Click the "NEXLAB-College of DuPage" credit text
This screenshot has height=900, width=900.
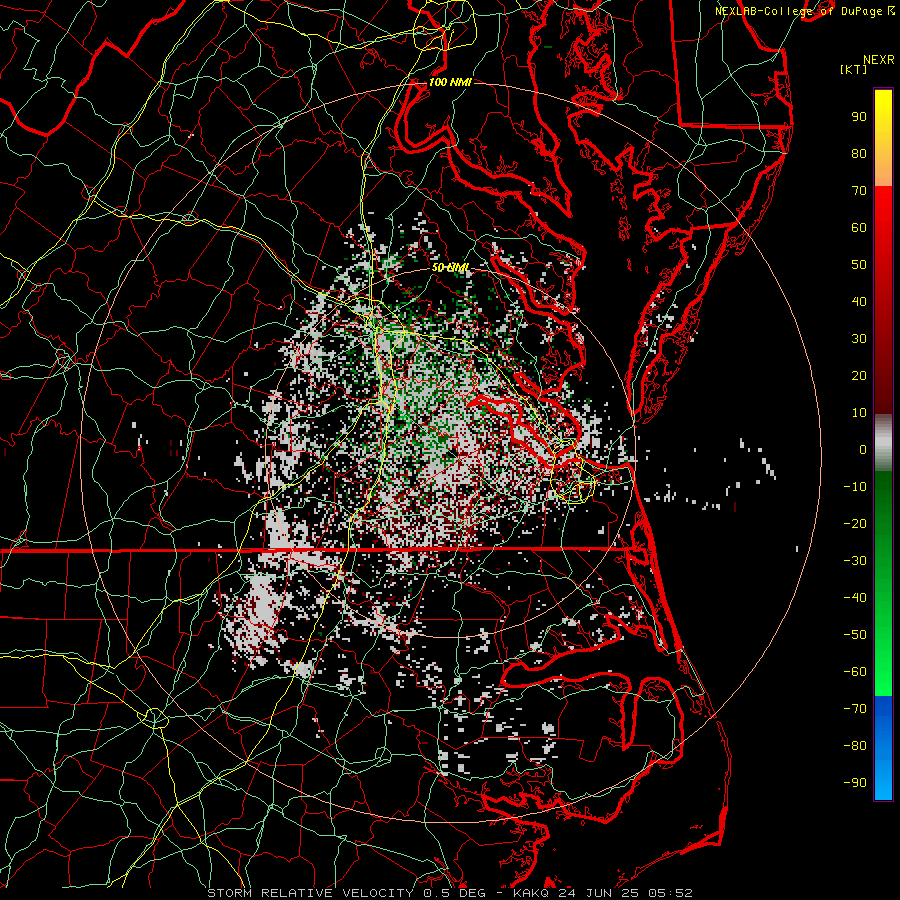(x=799, y=11)
